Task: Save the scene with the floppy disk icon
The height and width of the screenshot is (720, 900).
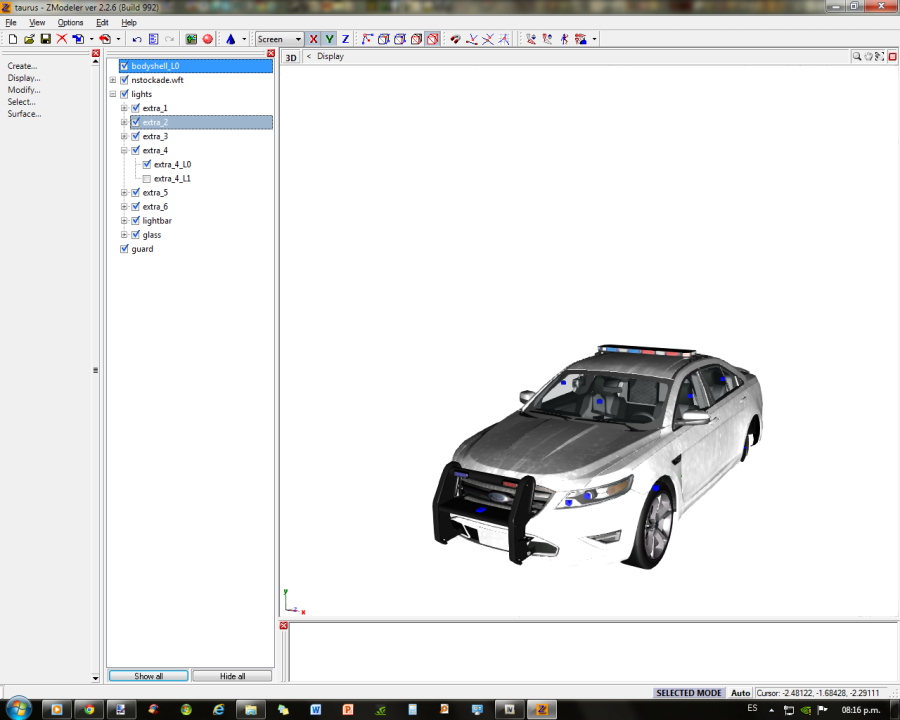Action: [45, 39]
